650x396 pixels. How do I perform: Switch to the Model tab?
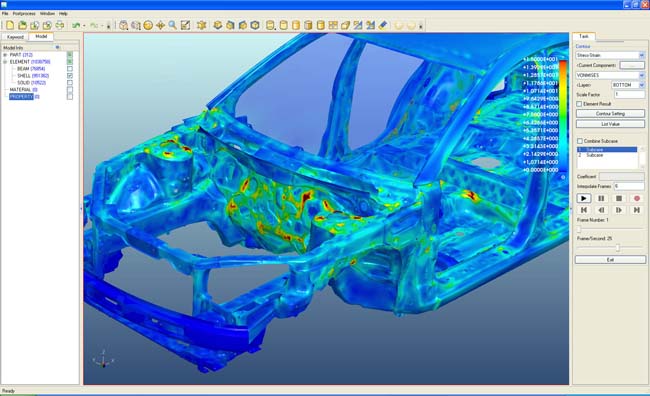coord(41,36)
